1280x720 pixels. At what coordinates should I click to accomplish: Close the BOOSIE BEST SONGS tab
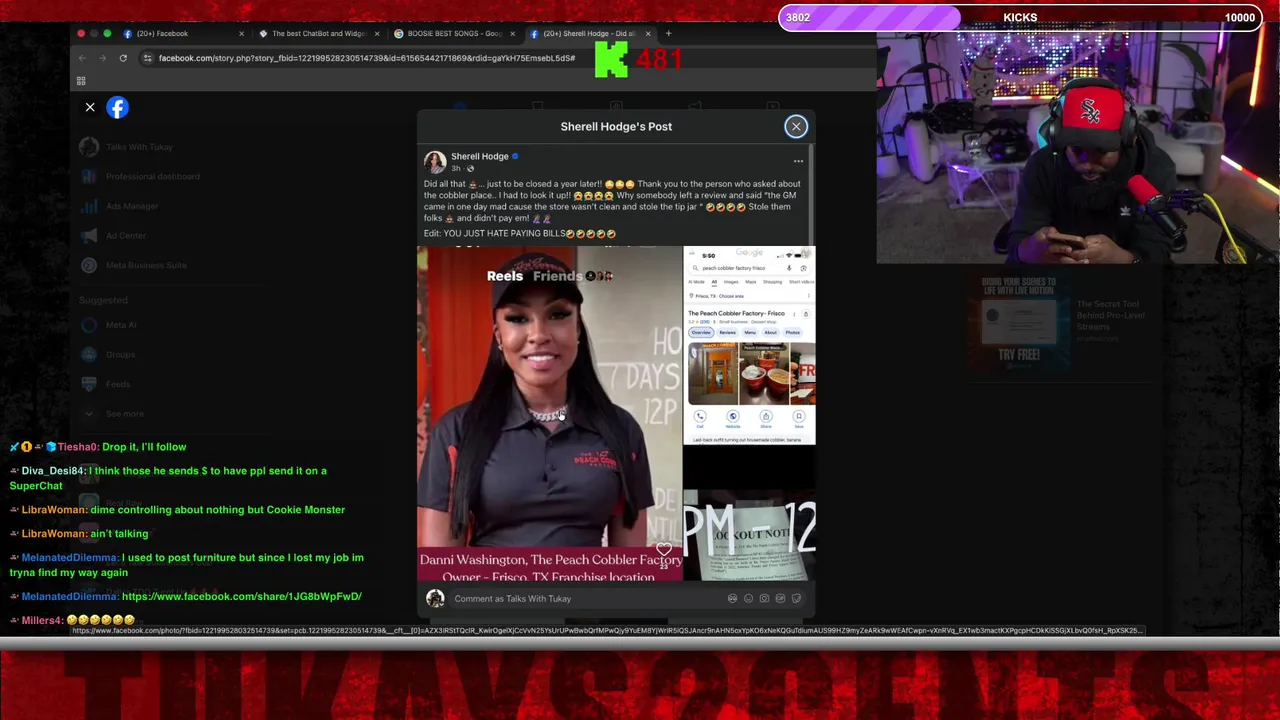pos(512,33)
